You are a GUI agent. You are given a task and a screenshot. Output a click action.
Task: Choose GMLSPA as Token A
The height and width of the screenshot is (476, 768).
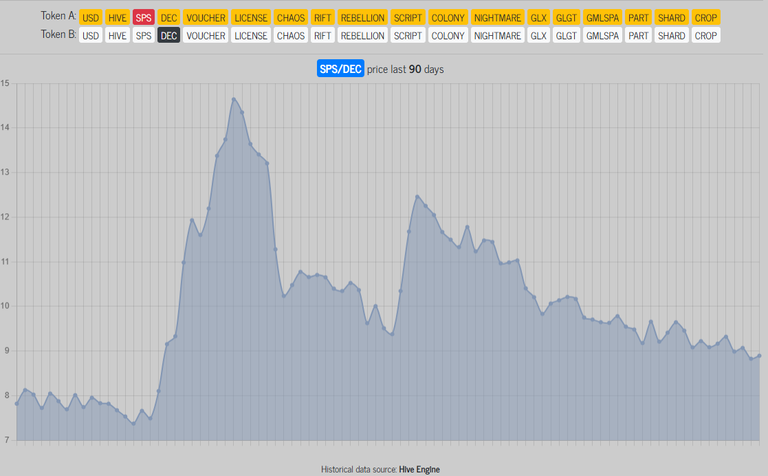[602, 18]
